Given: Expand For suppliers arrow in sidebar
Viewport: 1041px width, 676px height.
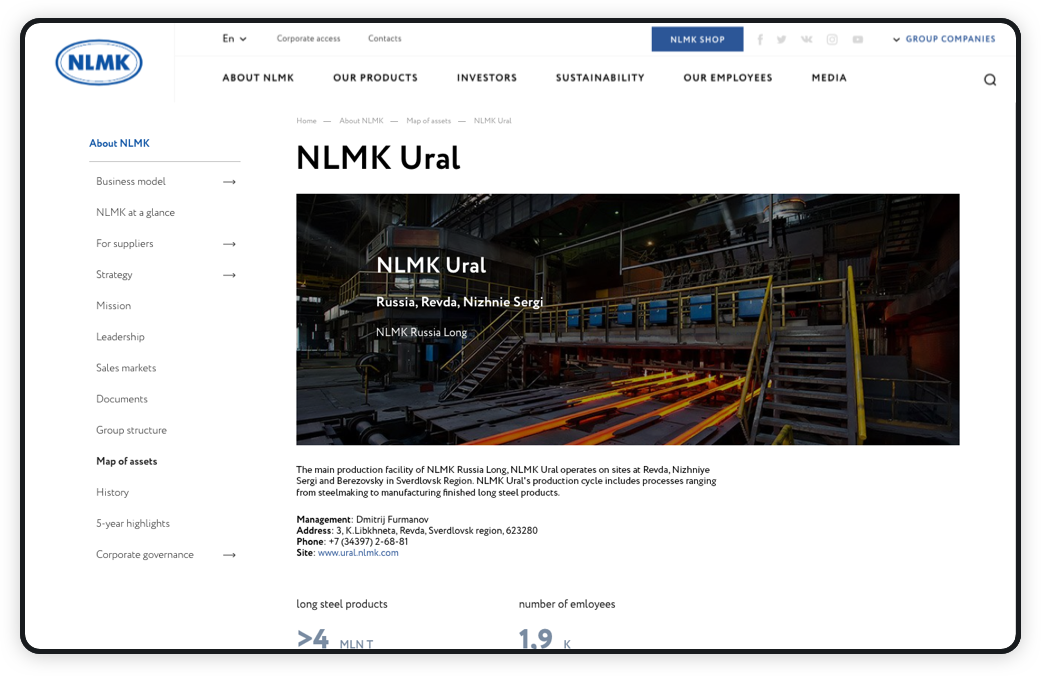Looking at the screenshot, I should click(x=230, y=244).
